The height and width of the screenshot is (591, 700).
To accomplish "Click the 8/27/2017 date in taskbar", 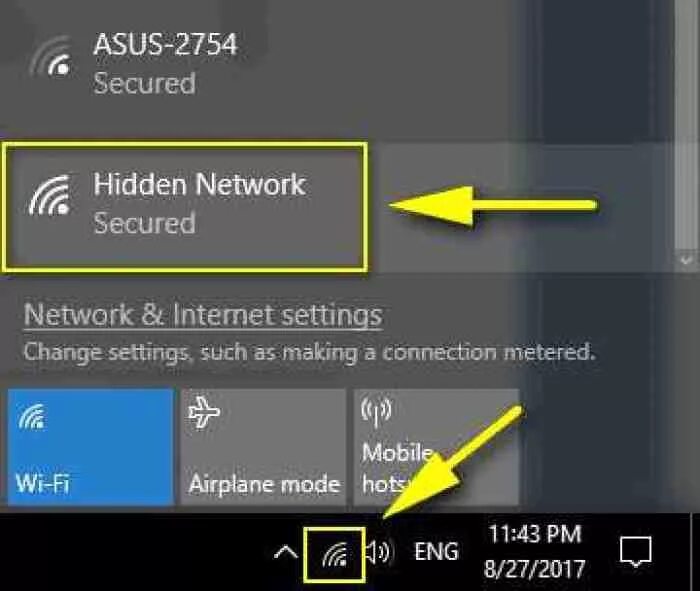I will point(534,568).
